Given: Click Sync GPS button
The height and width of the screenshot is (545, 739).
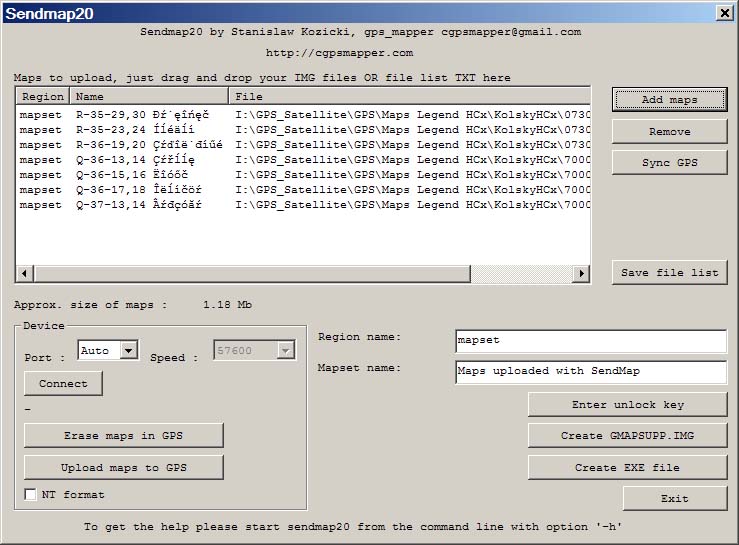Looking at the screenshot, I should tap(669, 163).
